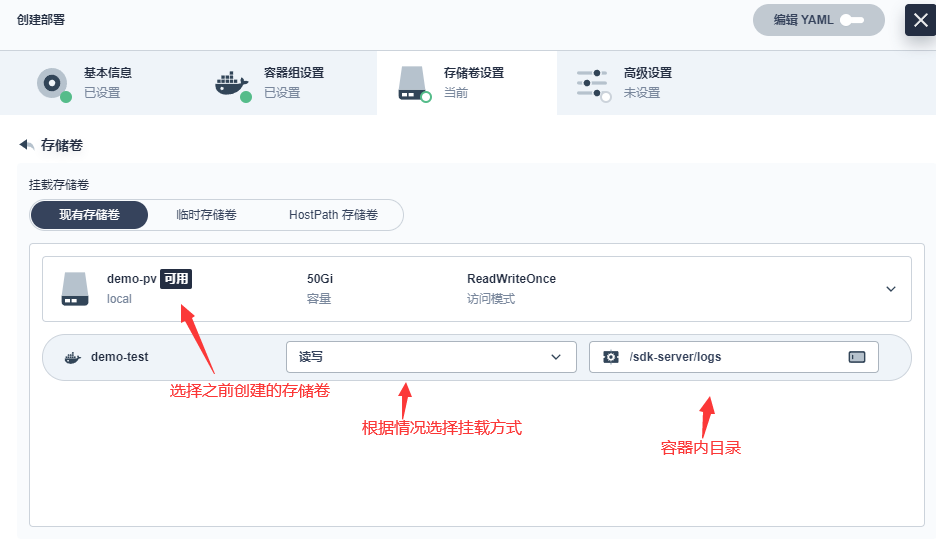
Task: Click the /sdk-server/logs path input field
Action: [730, 357]
